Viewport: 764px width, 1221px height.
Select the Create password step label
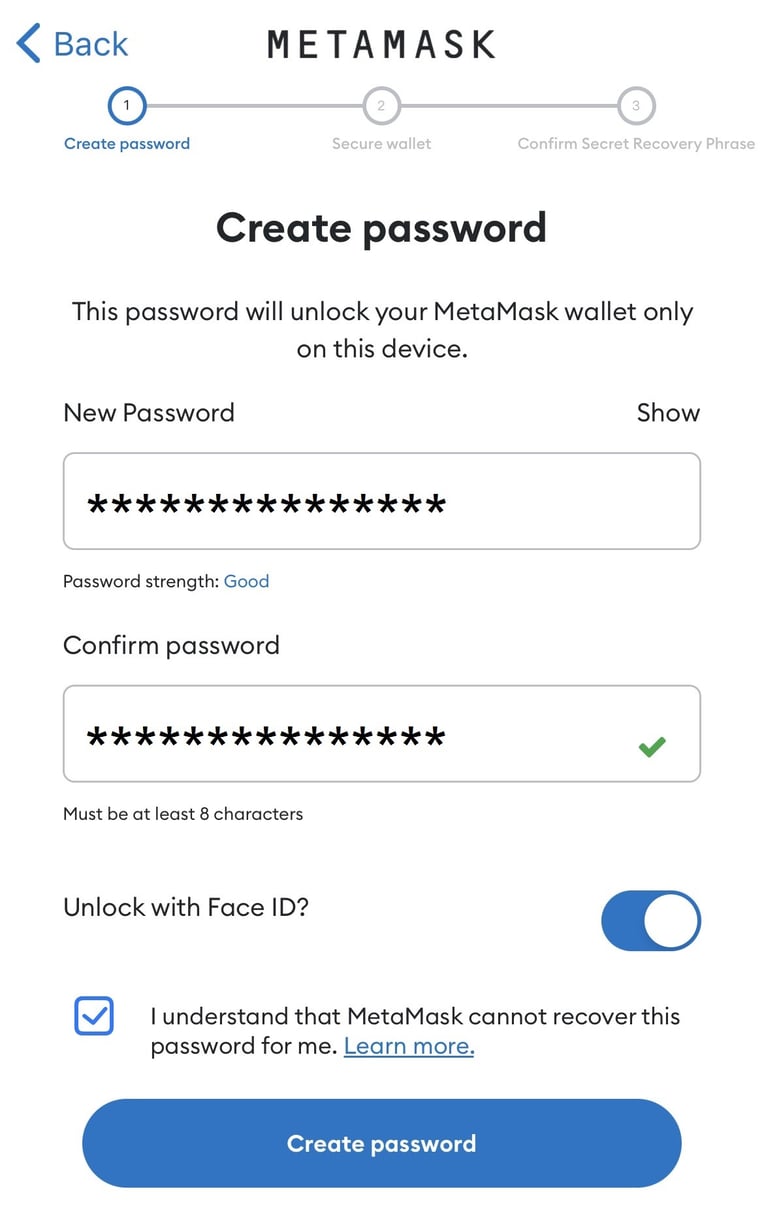tap(126, 143)
